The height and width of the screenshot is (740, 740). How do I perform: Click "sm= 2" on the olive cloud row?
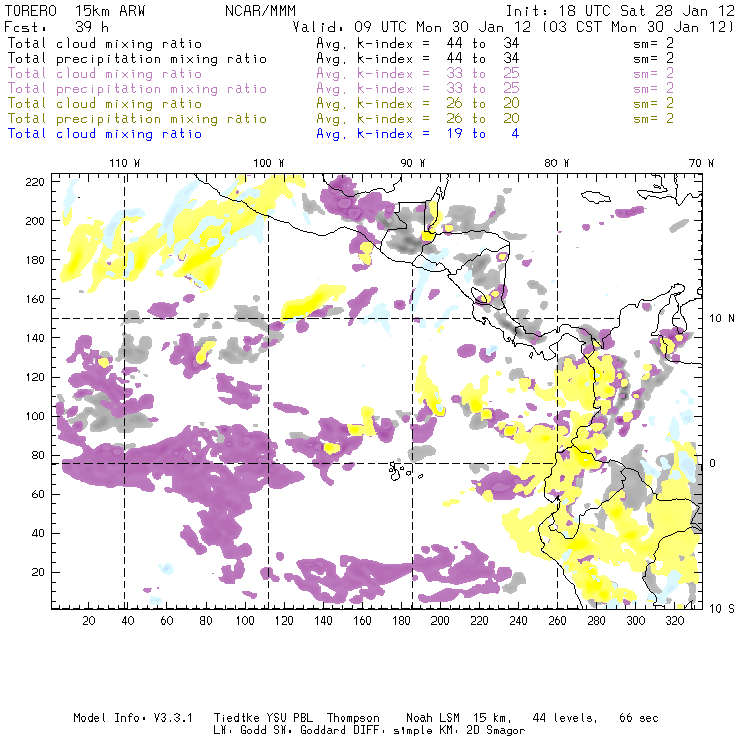click(653, 103)
